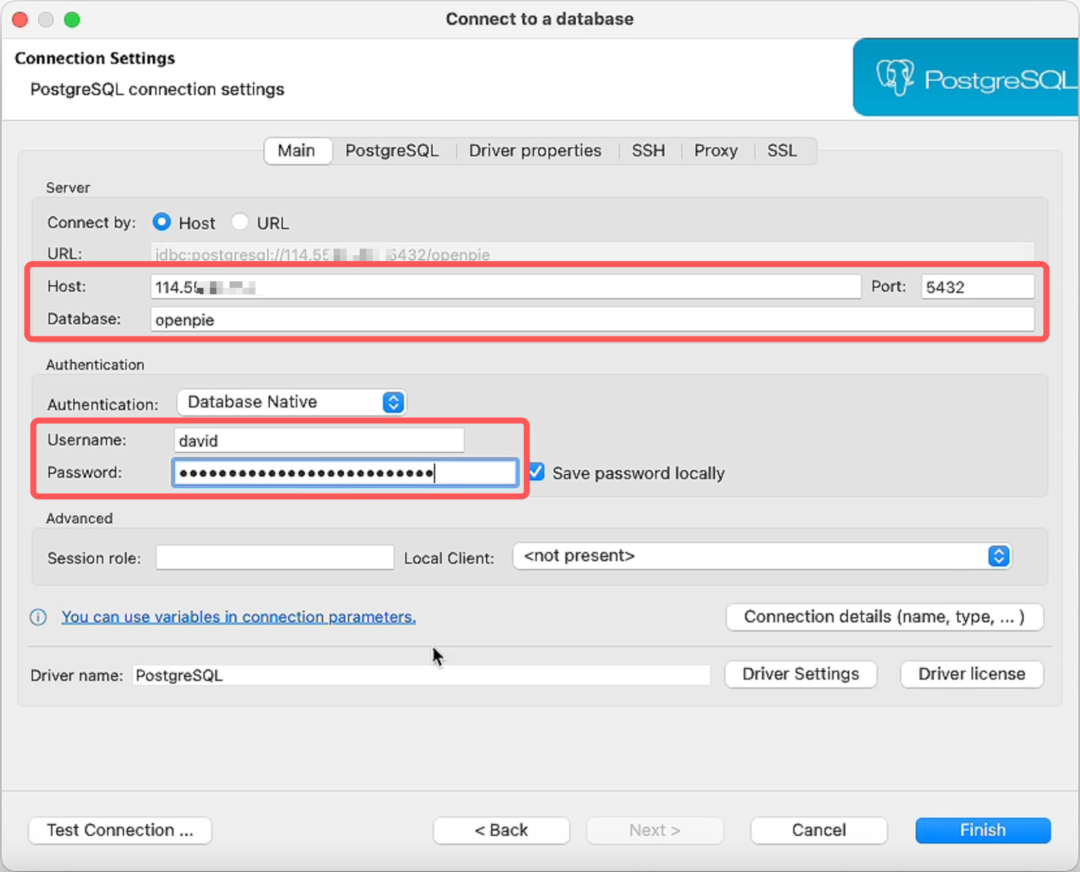The height and width of the screenshot is (872, 1080).
Task: Uncheck Save password locally checkbox
Action: (x=537, y=472)
